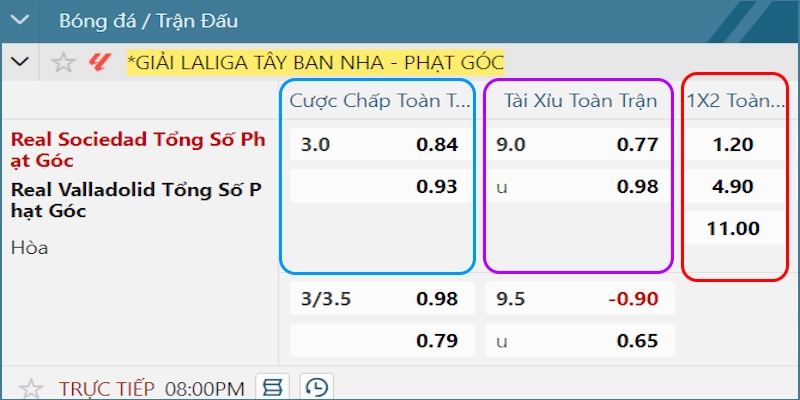The image size is (800, 400).
Task: Click the Hòa label
Action: (x=30, y=248)
